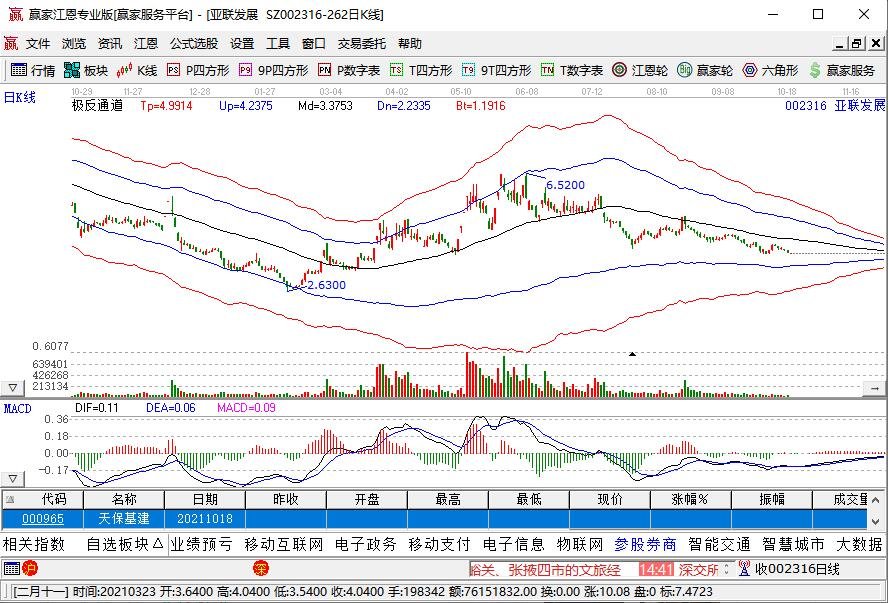Minimize the inner chart window
The image size is (888, 603).
(840, 44)
